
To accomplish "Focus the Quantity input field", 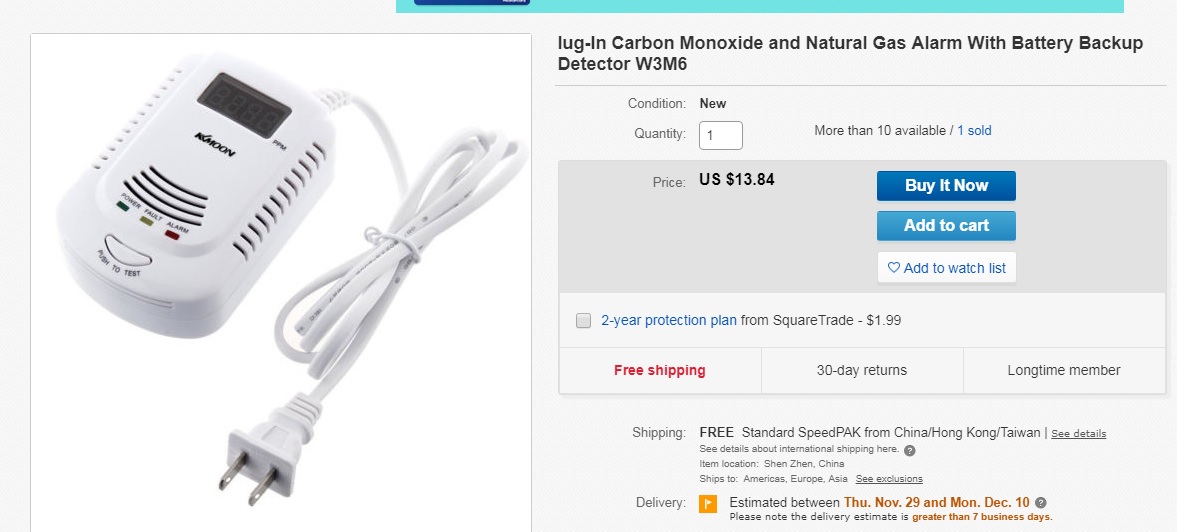I will [x=720, y=135].
